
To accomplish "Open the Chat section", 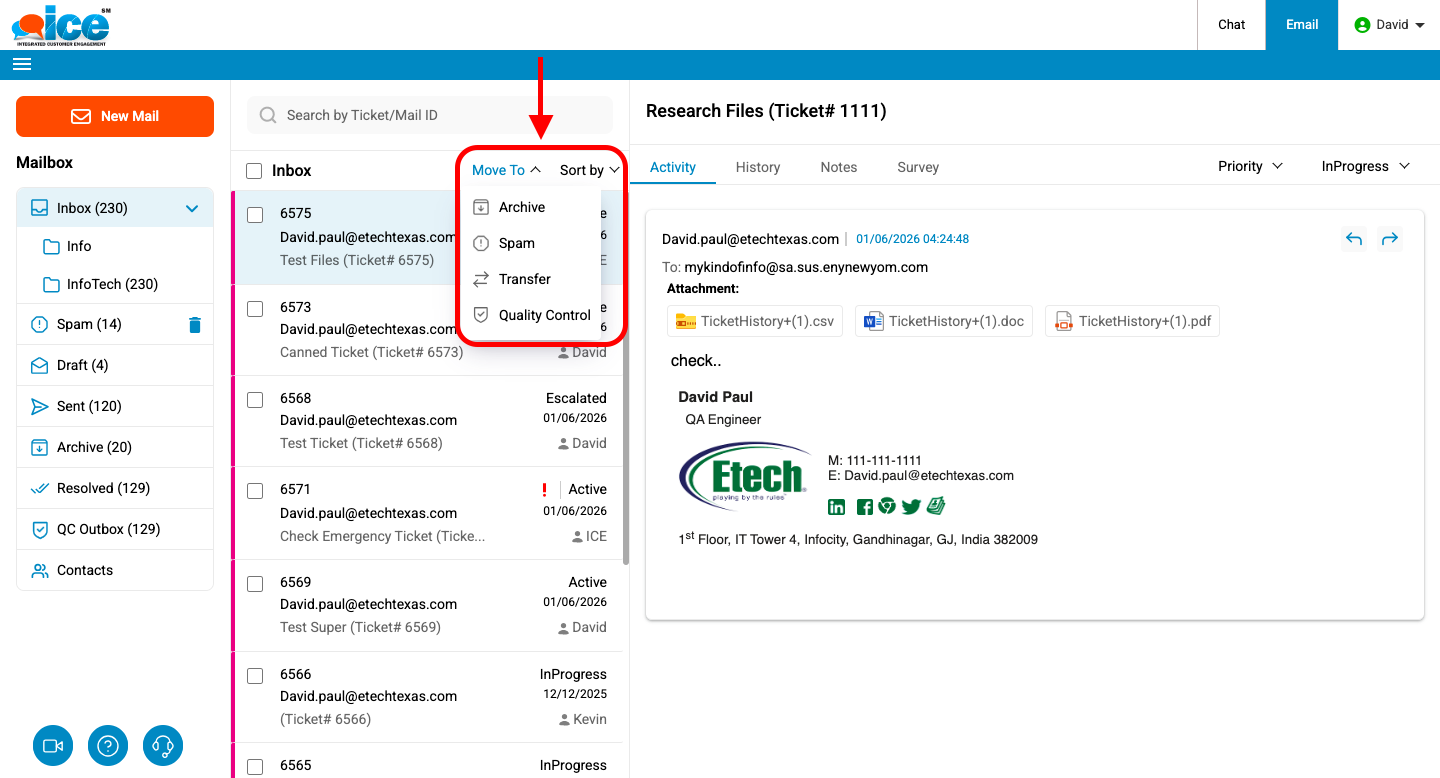I will (x=1231, y=25).
